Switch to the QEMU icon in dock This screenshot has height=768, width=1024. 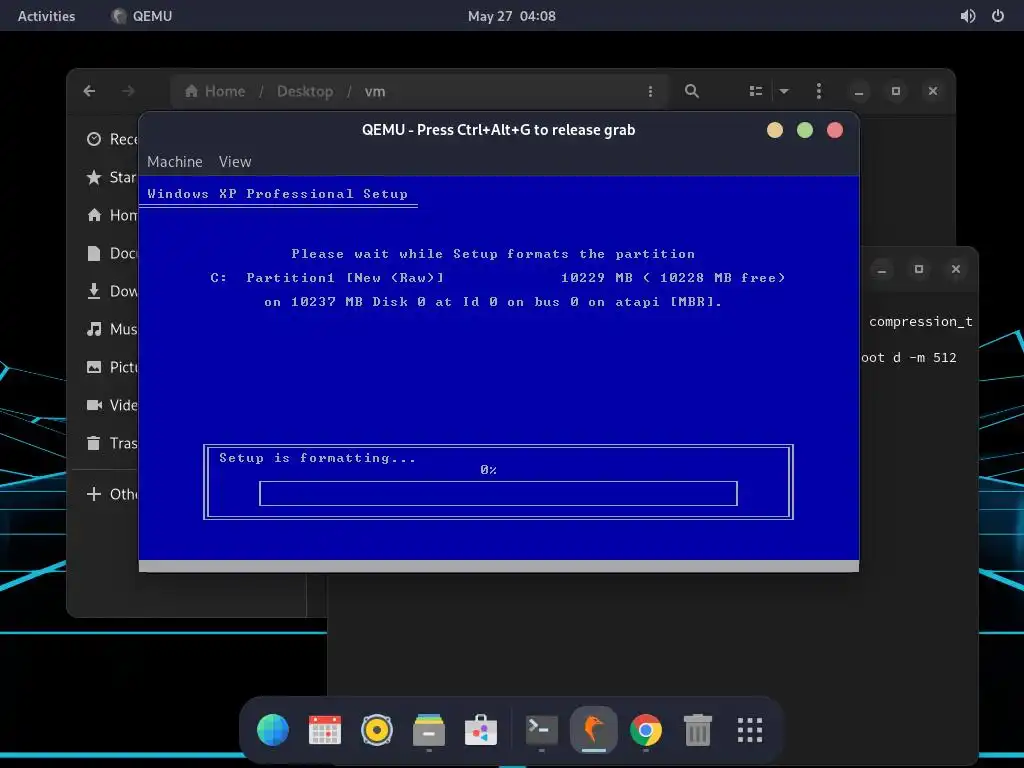594,729
